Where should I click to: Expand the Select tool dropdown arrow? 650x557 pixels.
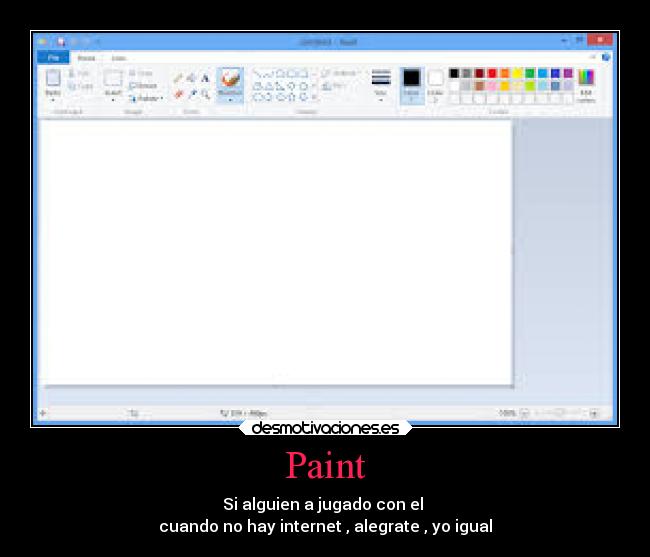click(113, 100)
